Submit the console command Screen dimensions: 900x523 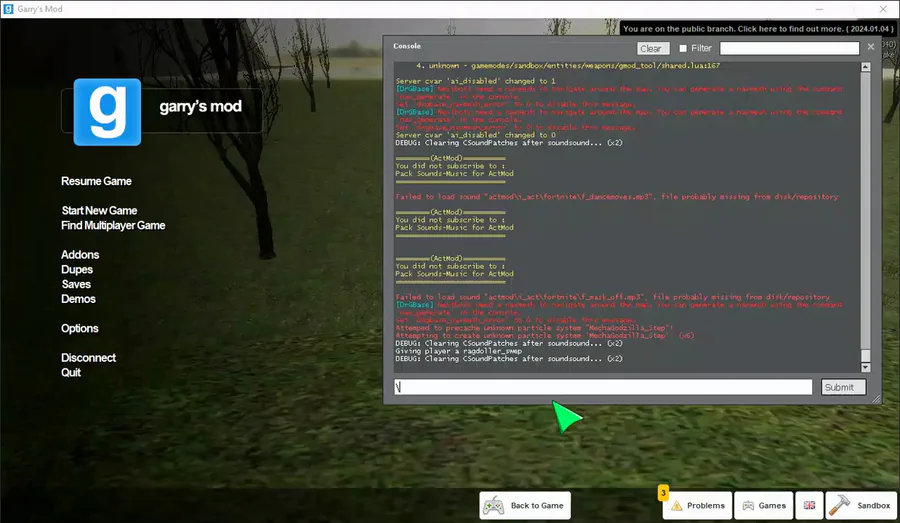click(x=843, y=388)
